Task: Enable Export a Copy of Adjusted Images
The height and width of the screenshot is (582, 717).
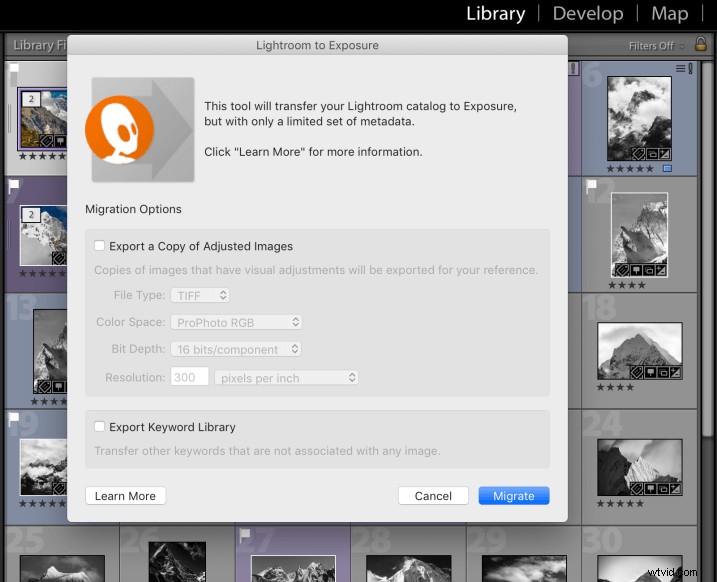Action: (x=99, y=246)
